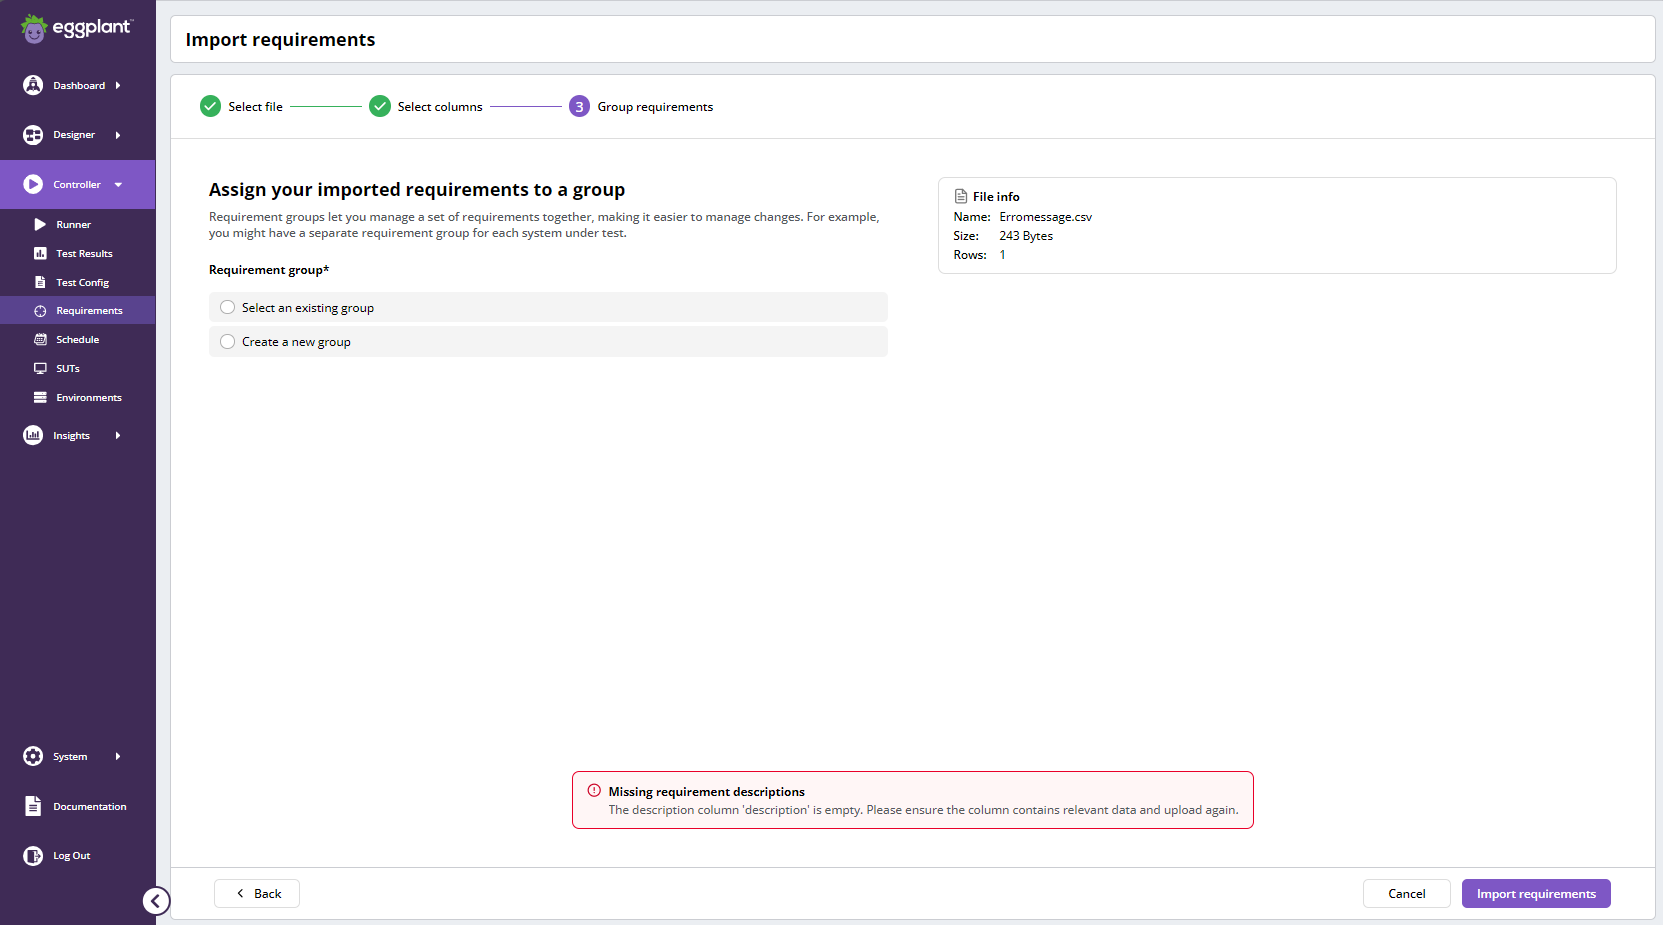
Task: Click the Schedule calendar icon
Action: pos(40,340)
